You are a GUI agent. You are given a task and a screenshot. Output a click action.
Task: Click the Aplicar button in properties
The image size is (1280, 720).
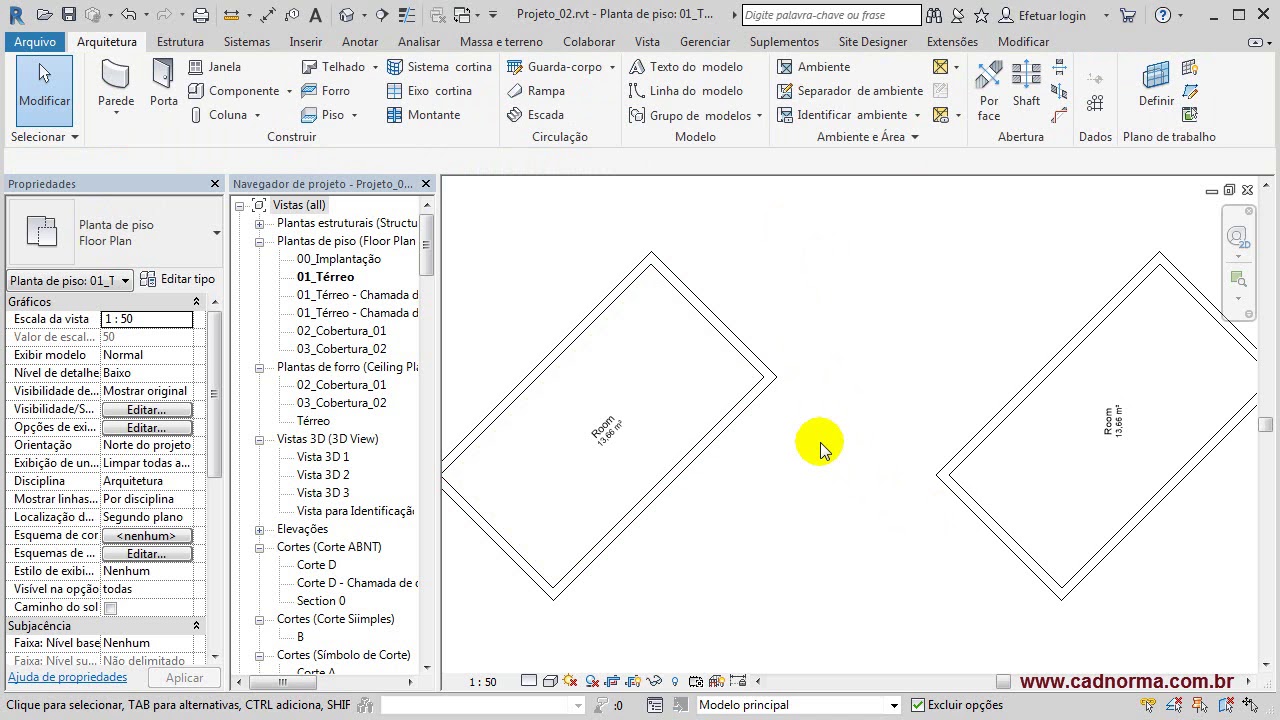184,678
